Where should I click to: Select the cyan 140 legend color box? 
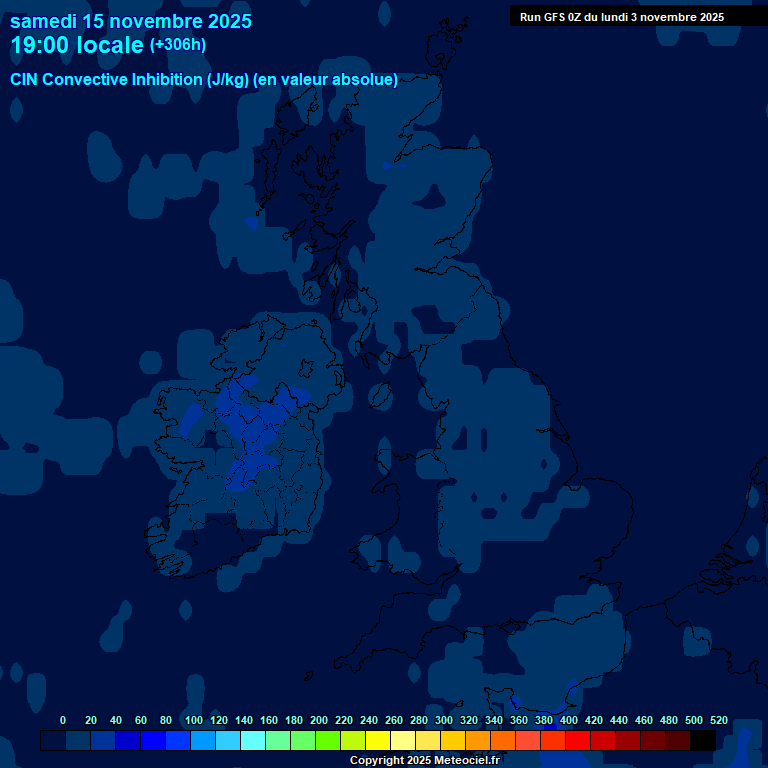253,741
